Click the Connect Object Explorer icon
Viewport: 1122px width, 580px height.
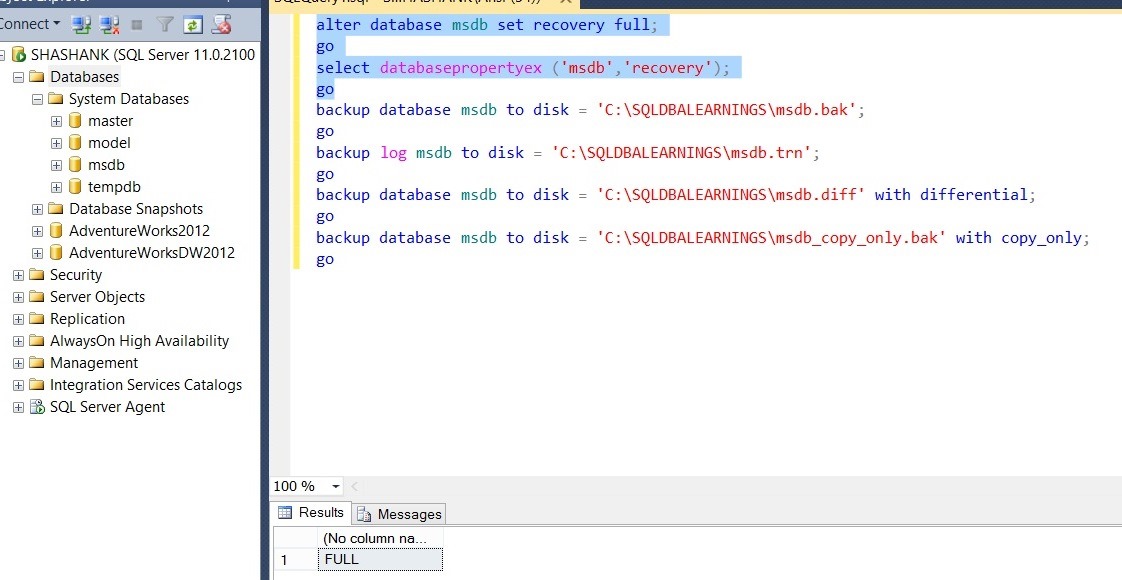82,25
